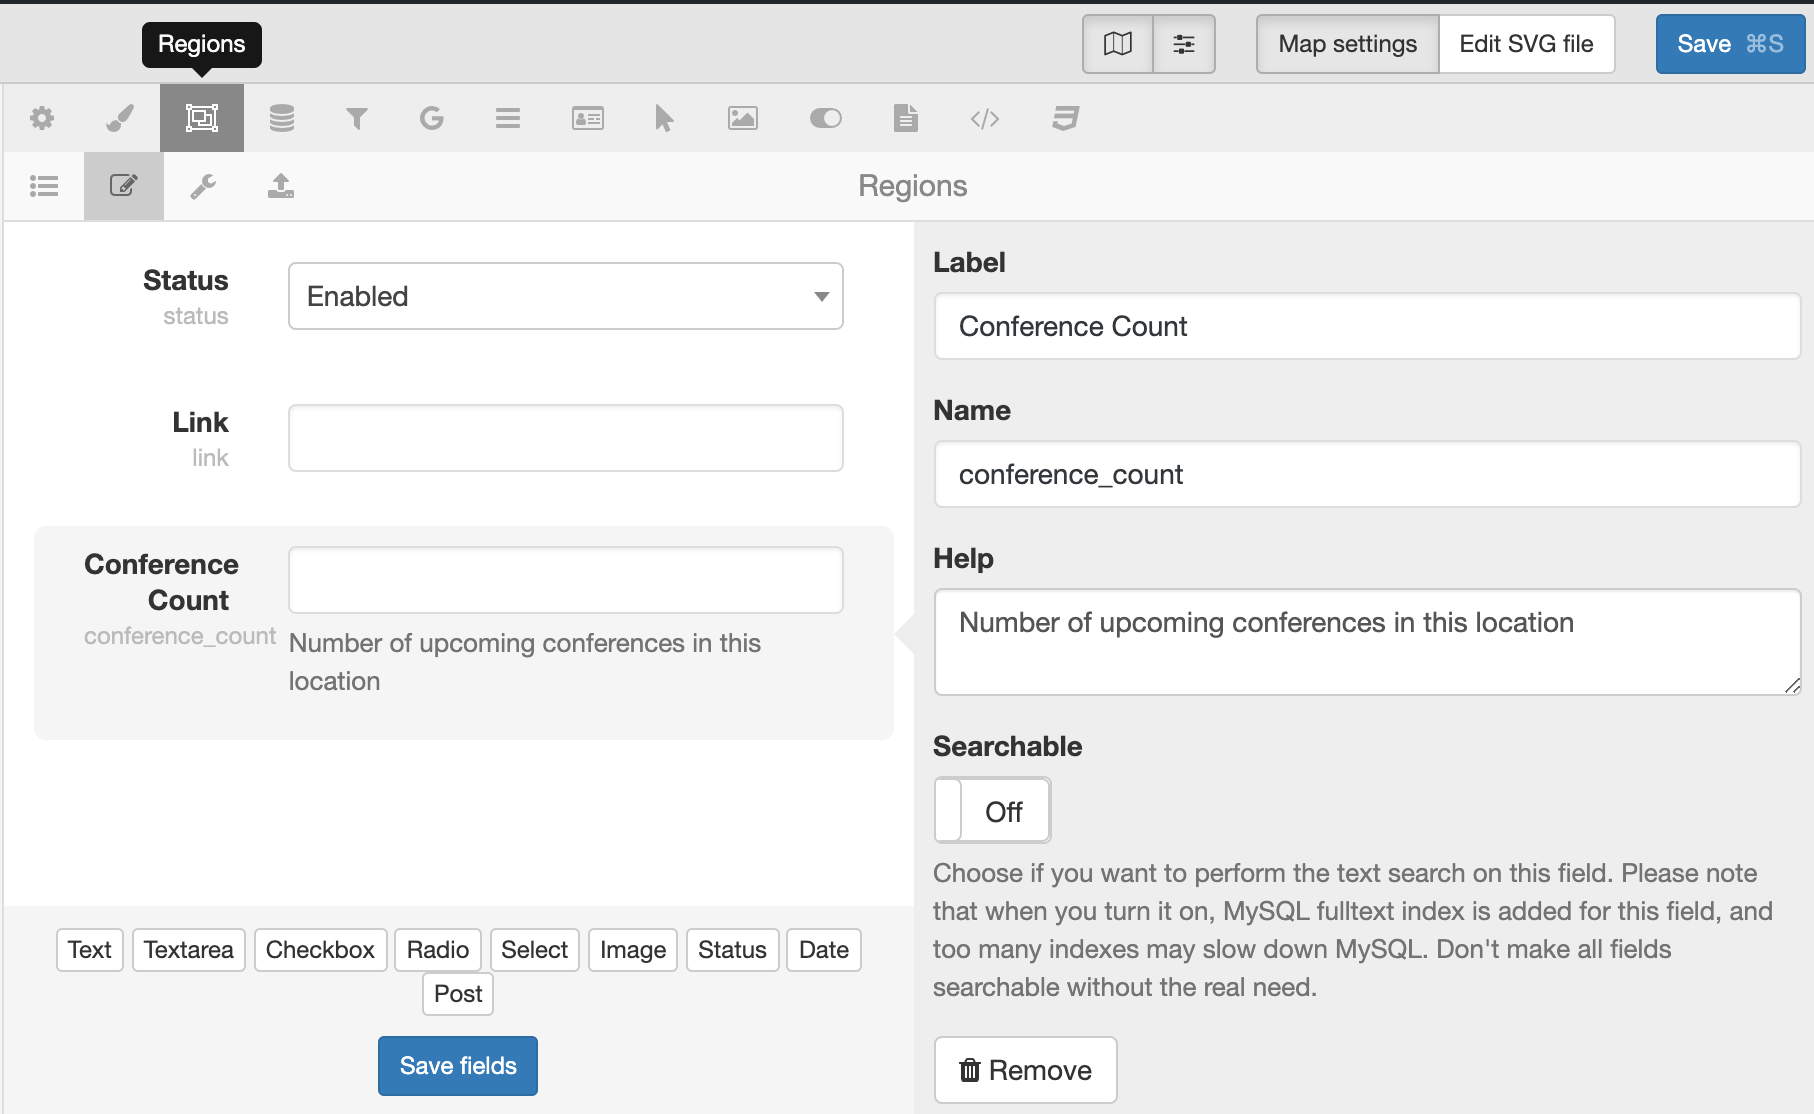Viewport: 1814px width, 1114px height.
Task: Open the code brackets tab icon
Action: [x=985, y=118]
